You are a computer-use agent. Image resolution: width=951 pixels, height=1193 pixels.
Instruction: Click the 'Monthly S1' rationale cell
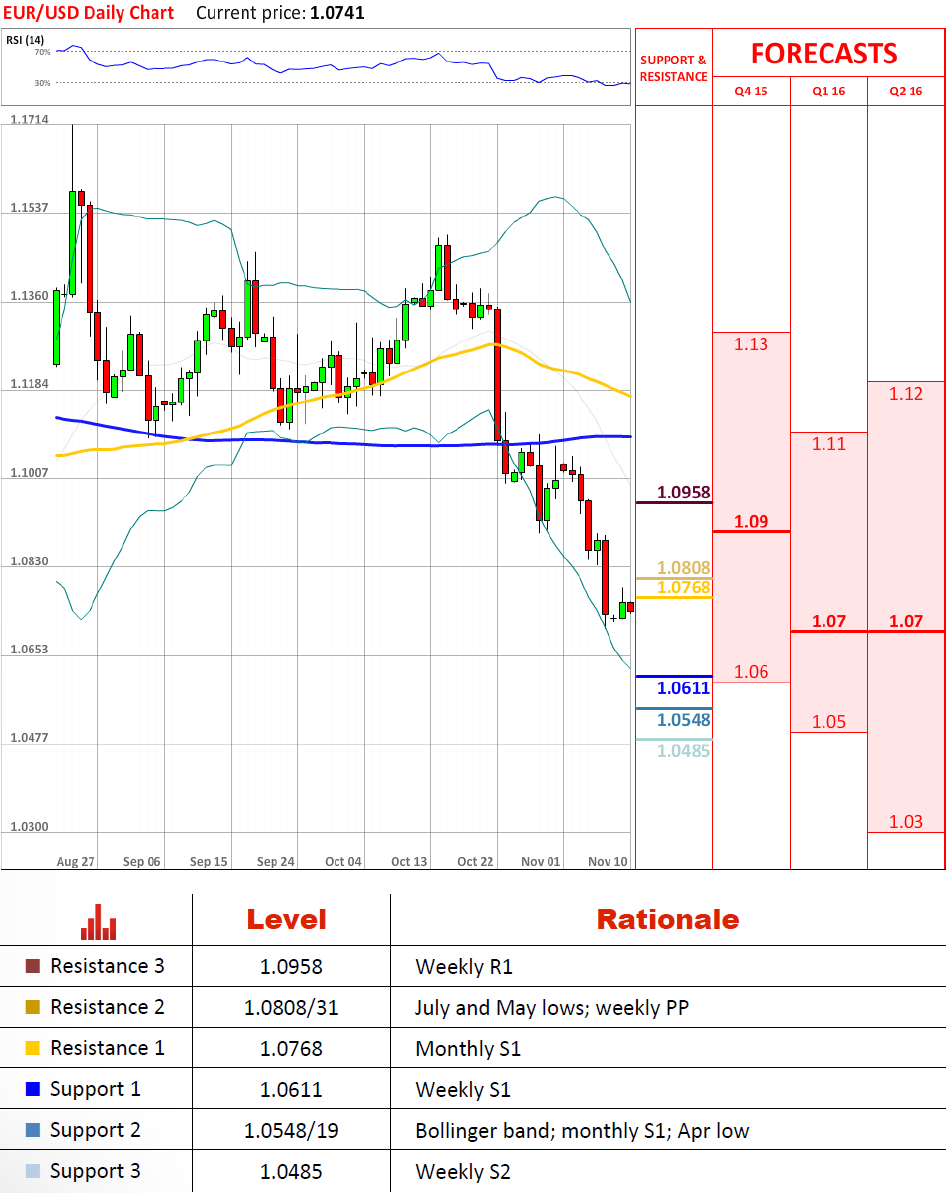pyautogui.click(x=468, y=1049)
